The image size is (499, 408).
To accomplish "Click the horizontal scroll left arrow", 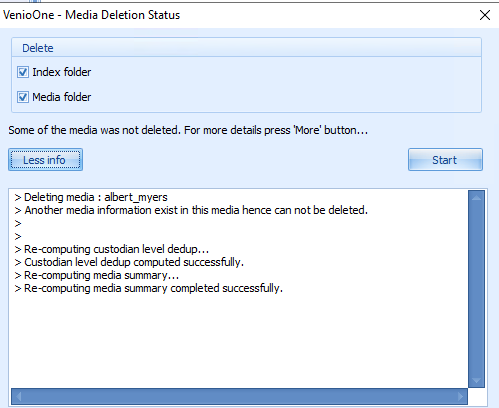I will [x=19, y=396].
